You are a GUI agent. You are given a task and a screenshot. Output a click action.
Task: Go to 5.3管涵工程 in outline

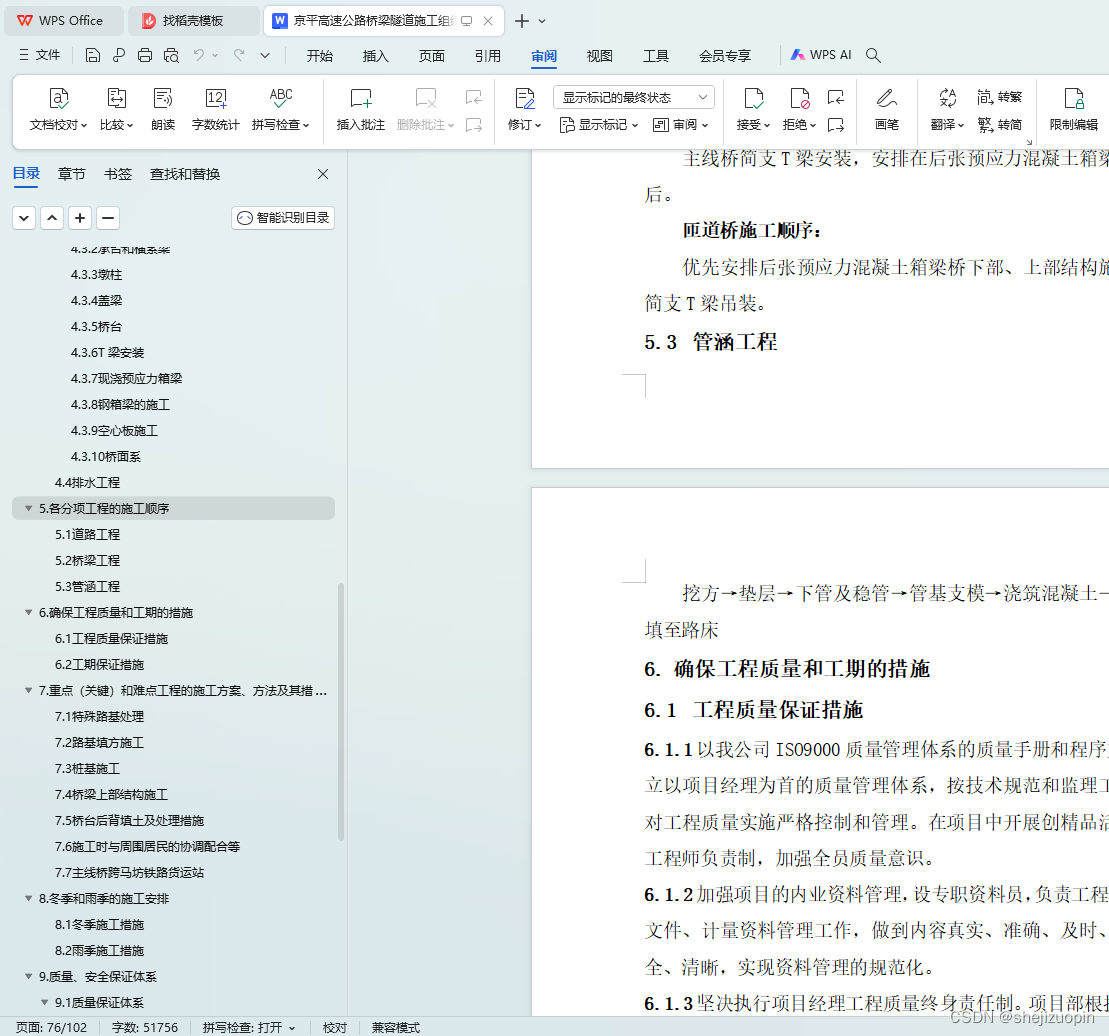pos(88,586)
